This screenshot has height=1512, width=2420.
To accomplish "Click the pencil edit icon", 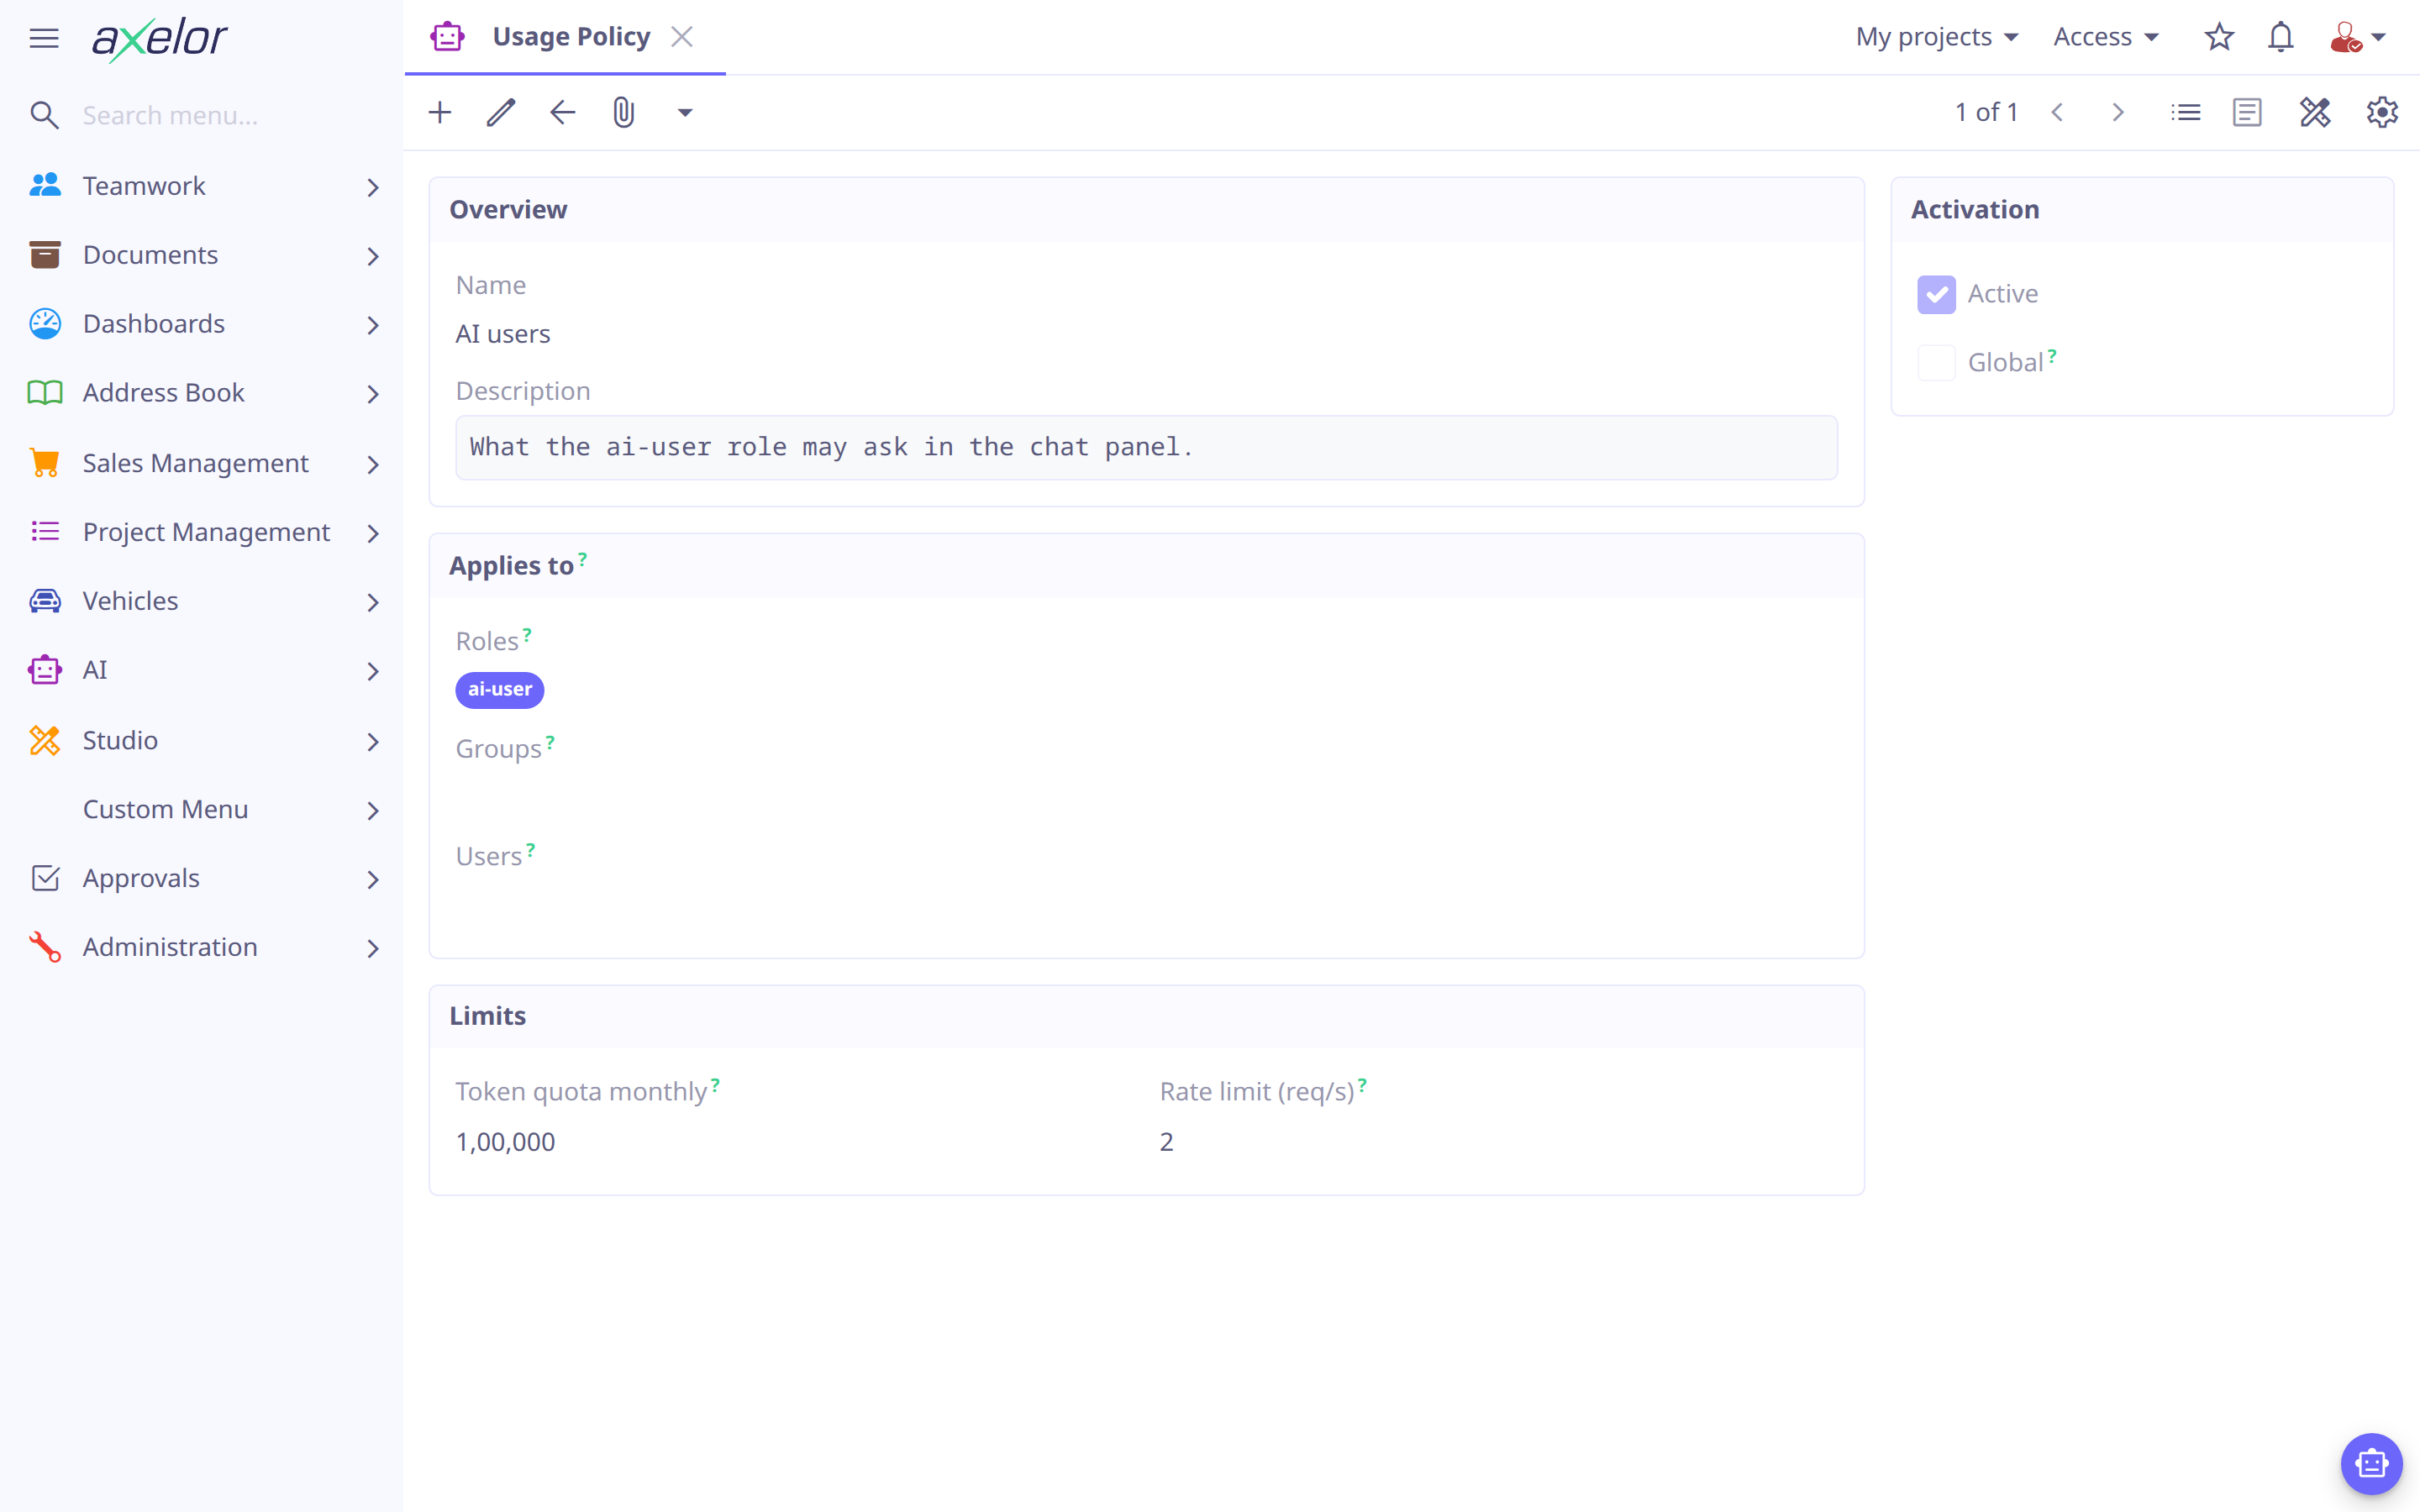I will (x=501, y=112).
